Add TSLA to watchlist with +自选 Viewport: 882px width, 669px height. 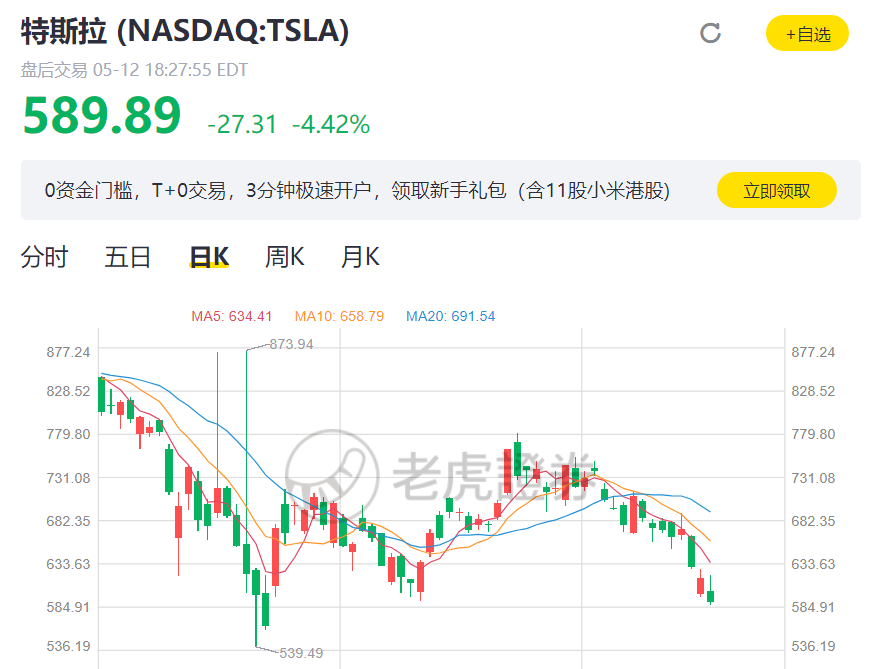coord(807,34)
